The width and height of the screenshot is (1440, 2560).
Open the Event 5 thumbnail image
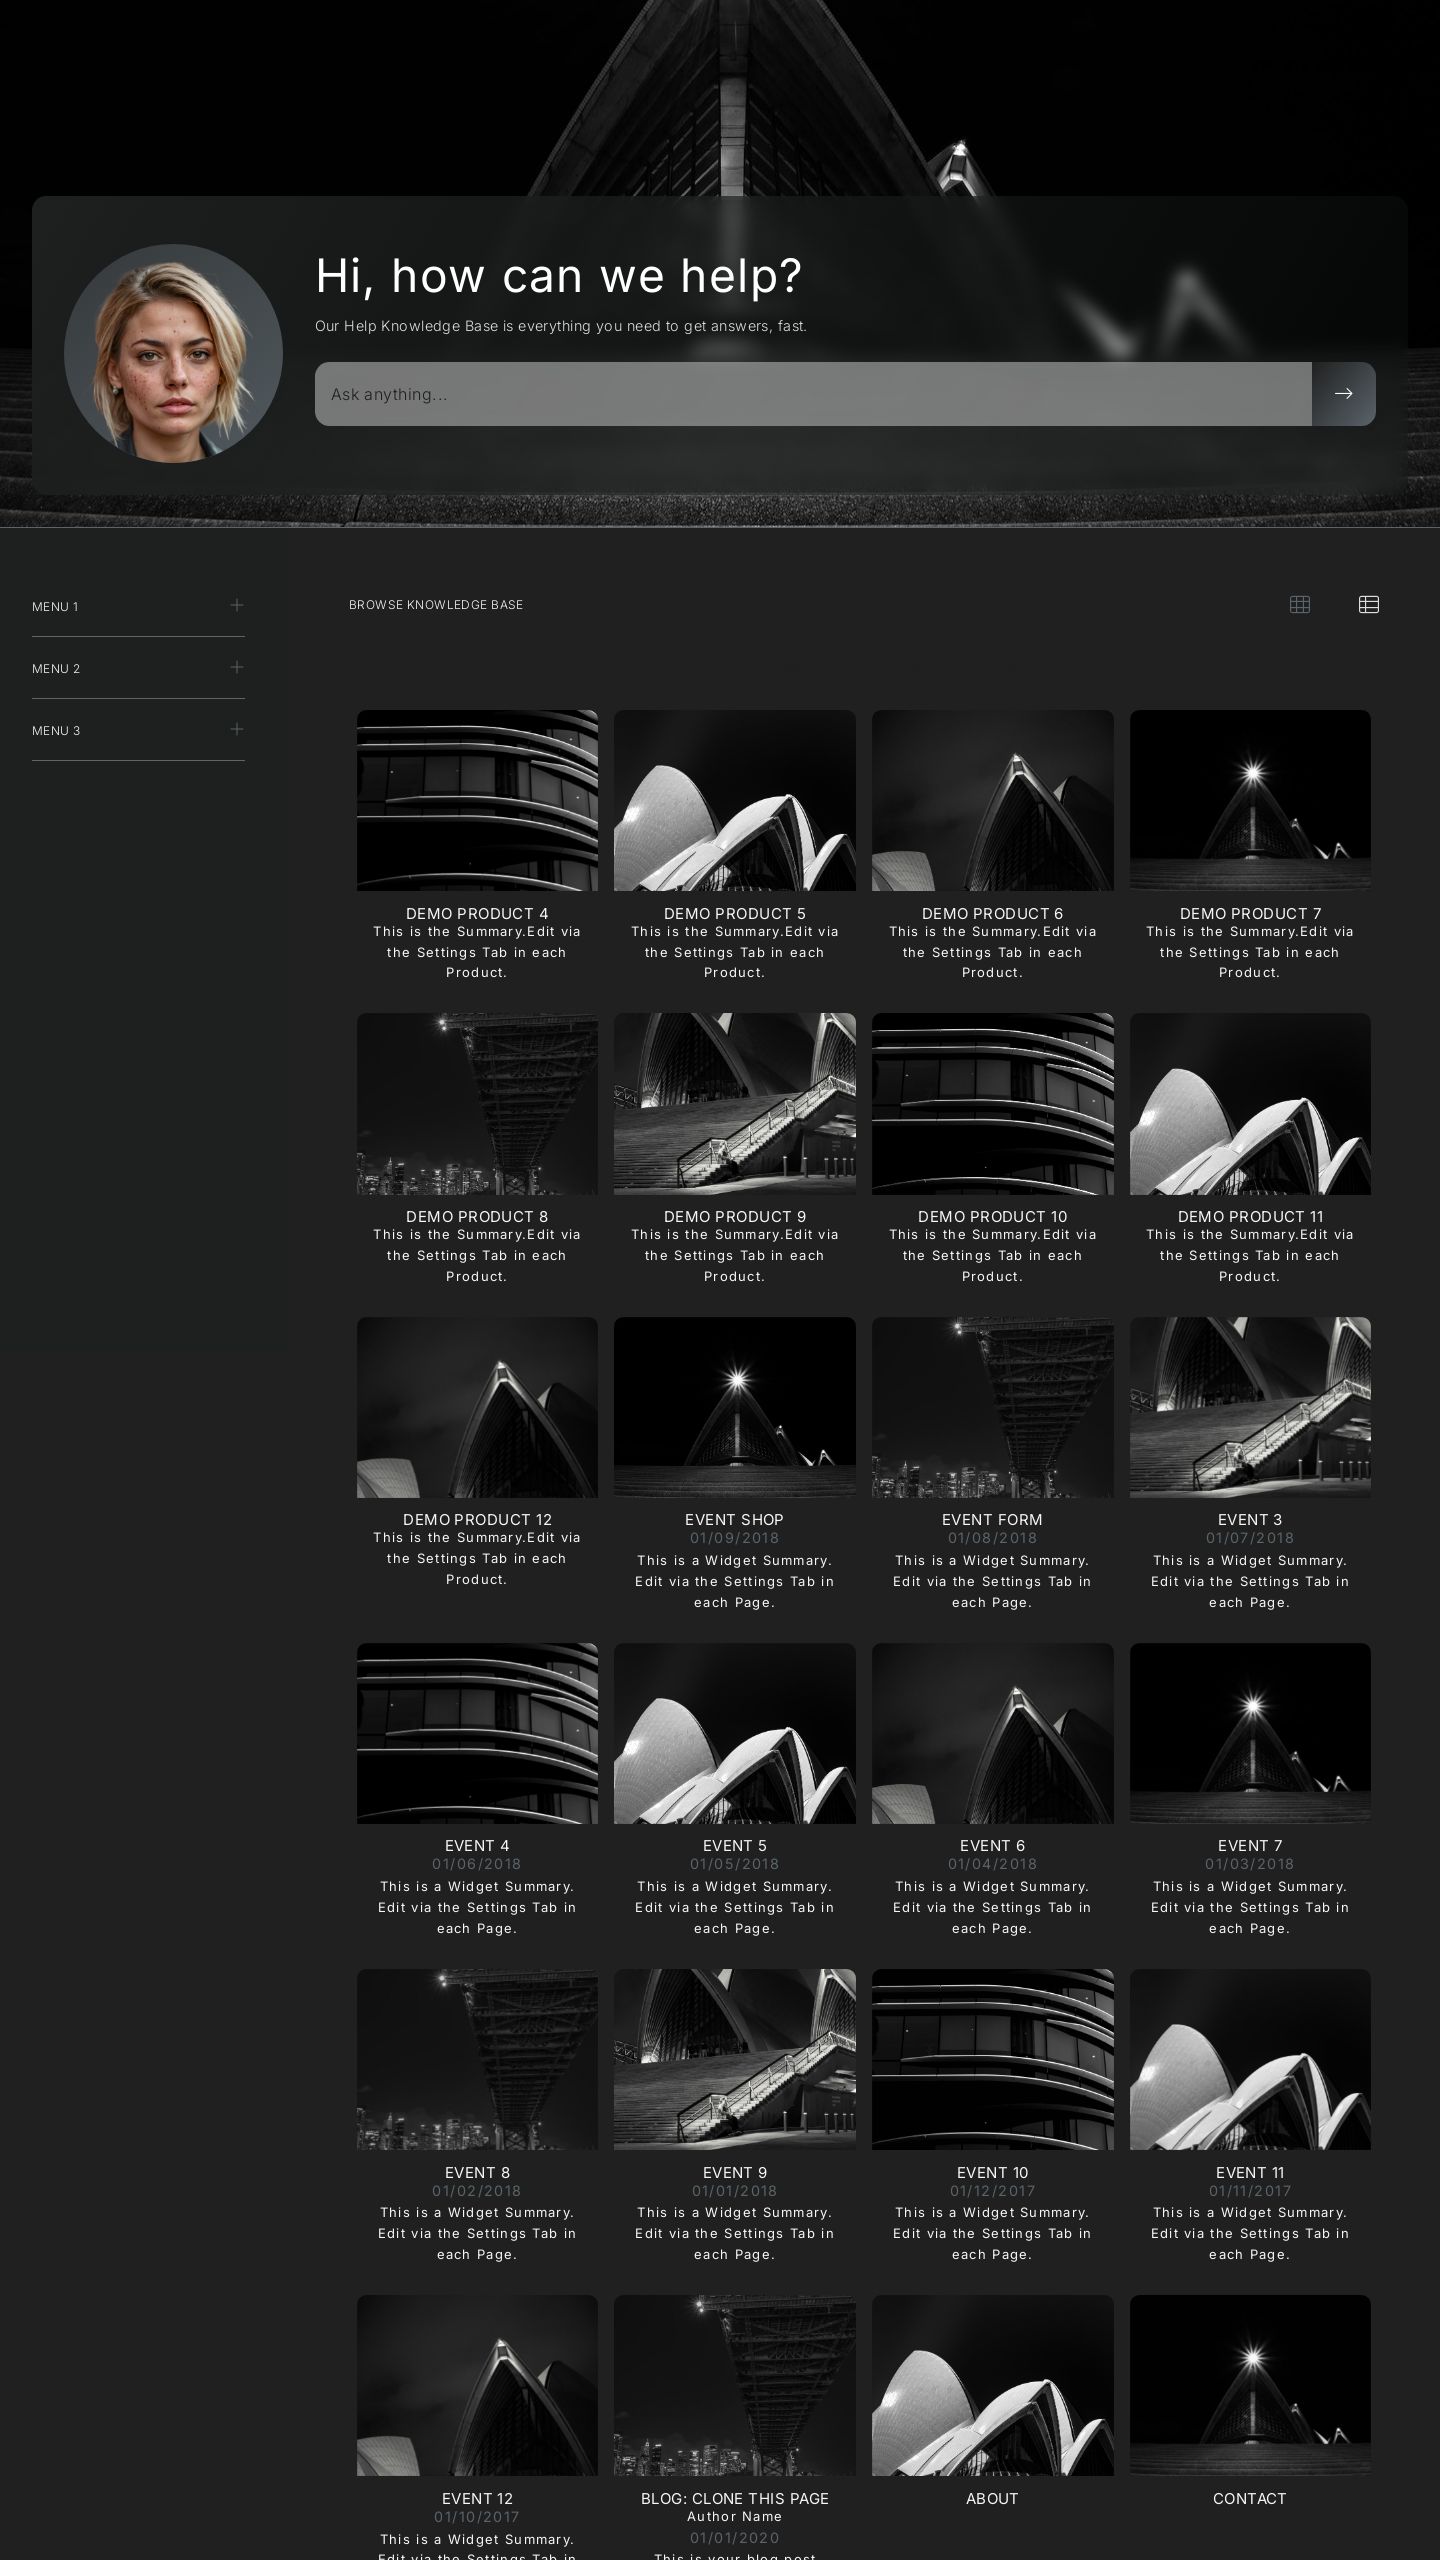pos(734,1733)
